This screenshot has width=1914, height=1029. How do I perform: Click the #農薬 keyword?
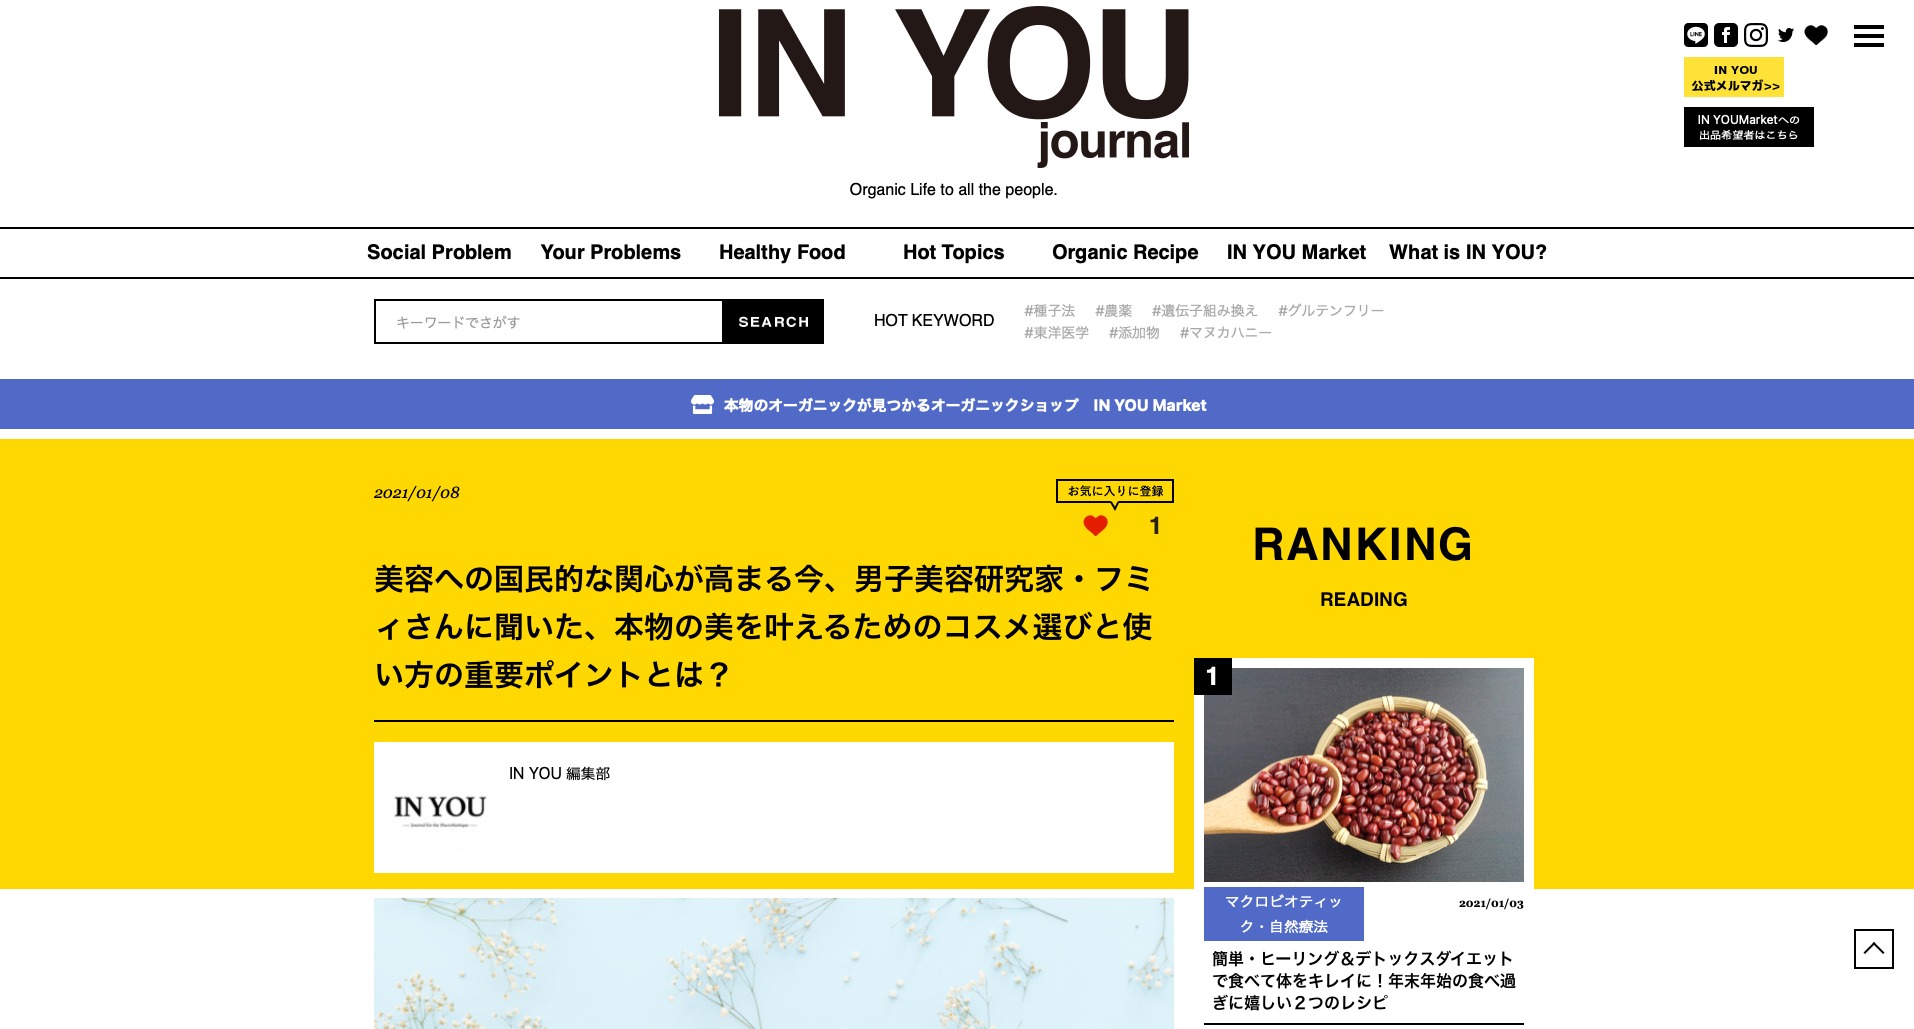pos(1113,311)
